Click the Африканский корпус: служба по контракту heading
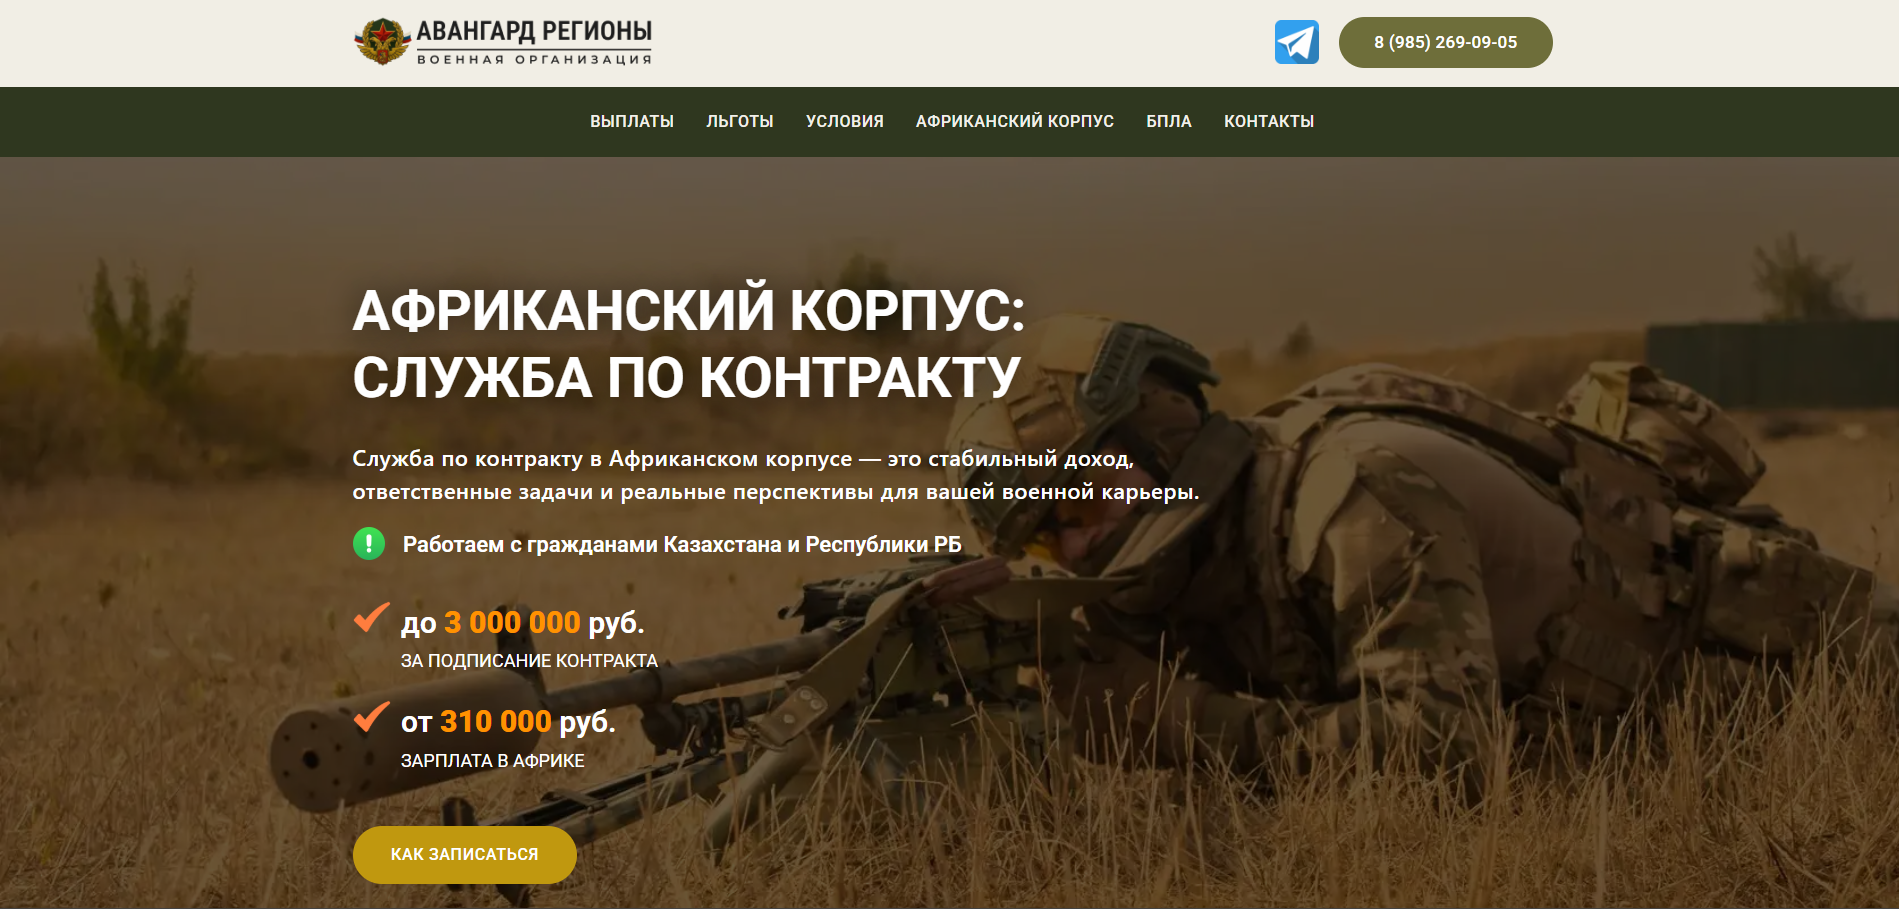 (688, 343)
